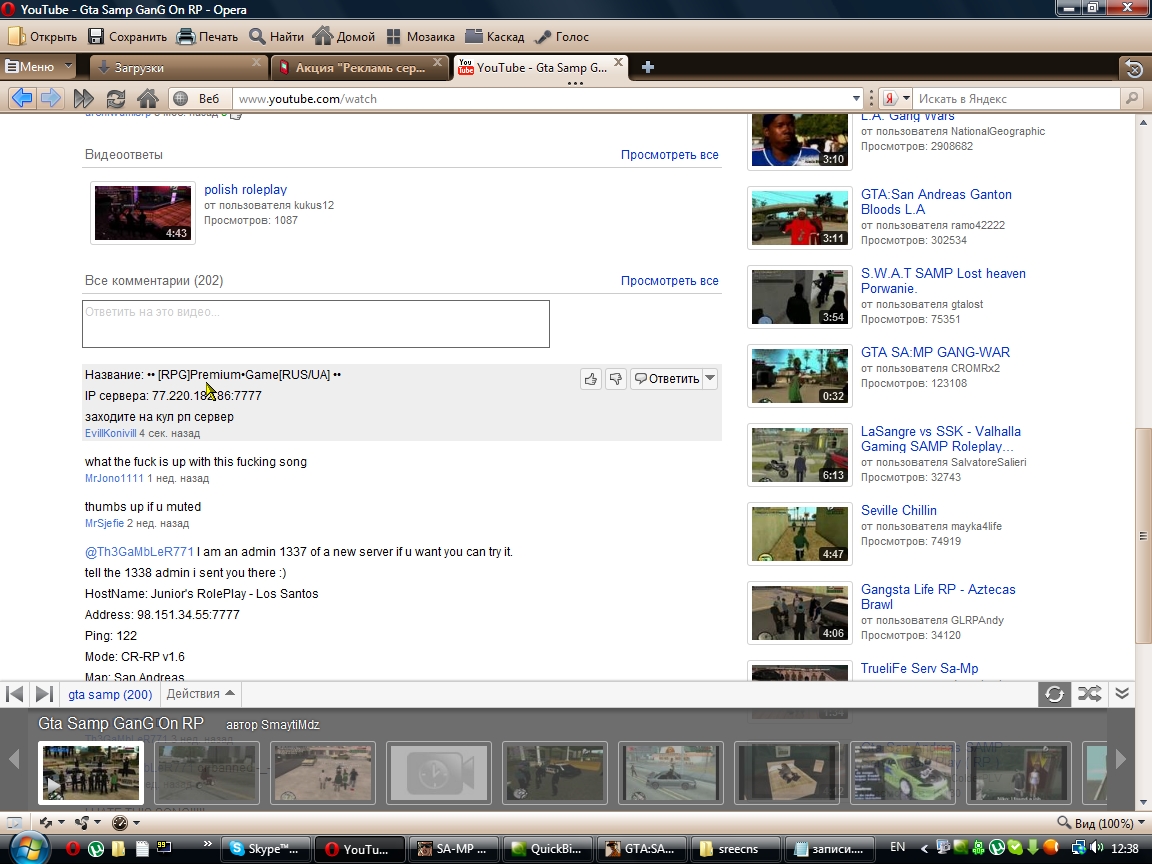Click the fast forward navigation icon
Viewport: 1152px width, 864px height.
[x=84, y=98]
